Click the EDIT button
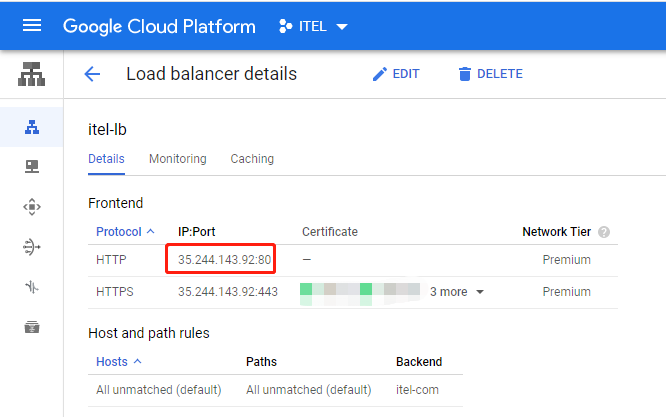 [396, 74]
